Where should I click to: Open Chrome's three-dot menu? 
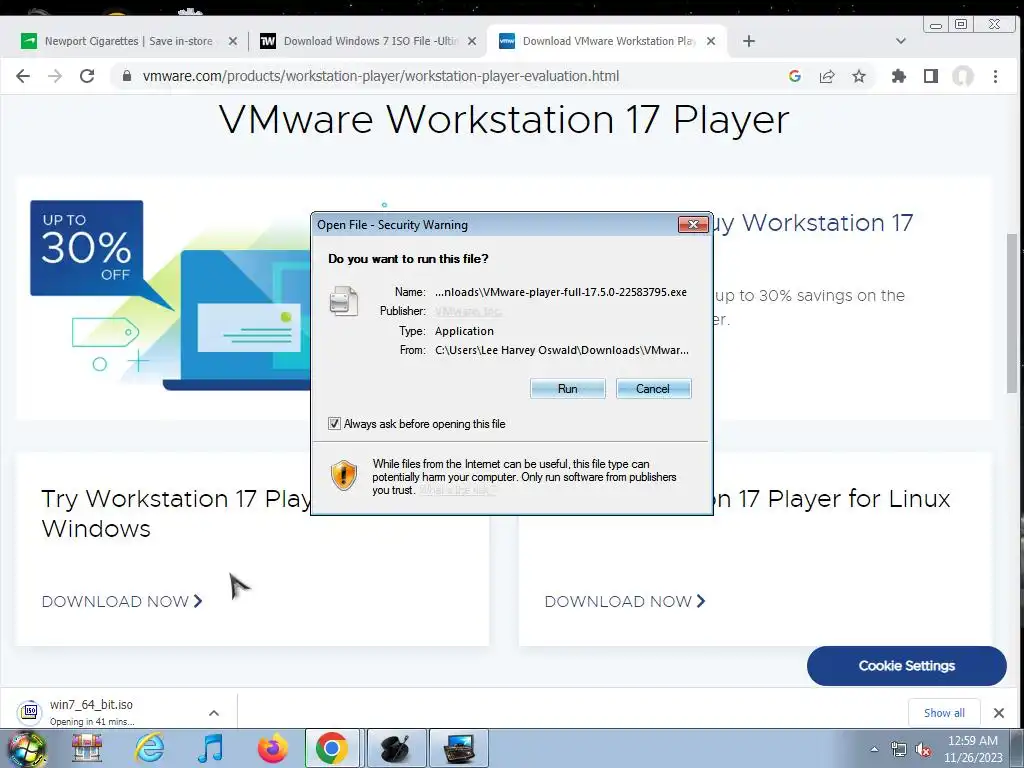(x=995, y=76)
